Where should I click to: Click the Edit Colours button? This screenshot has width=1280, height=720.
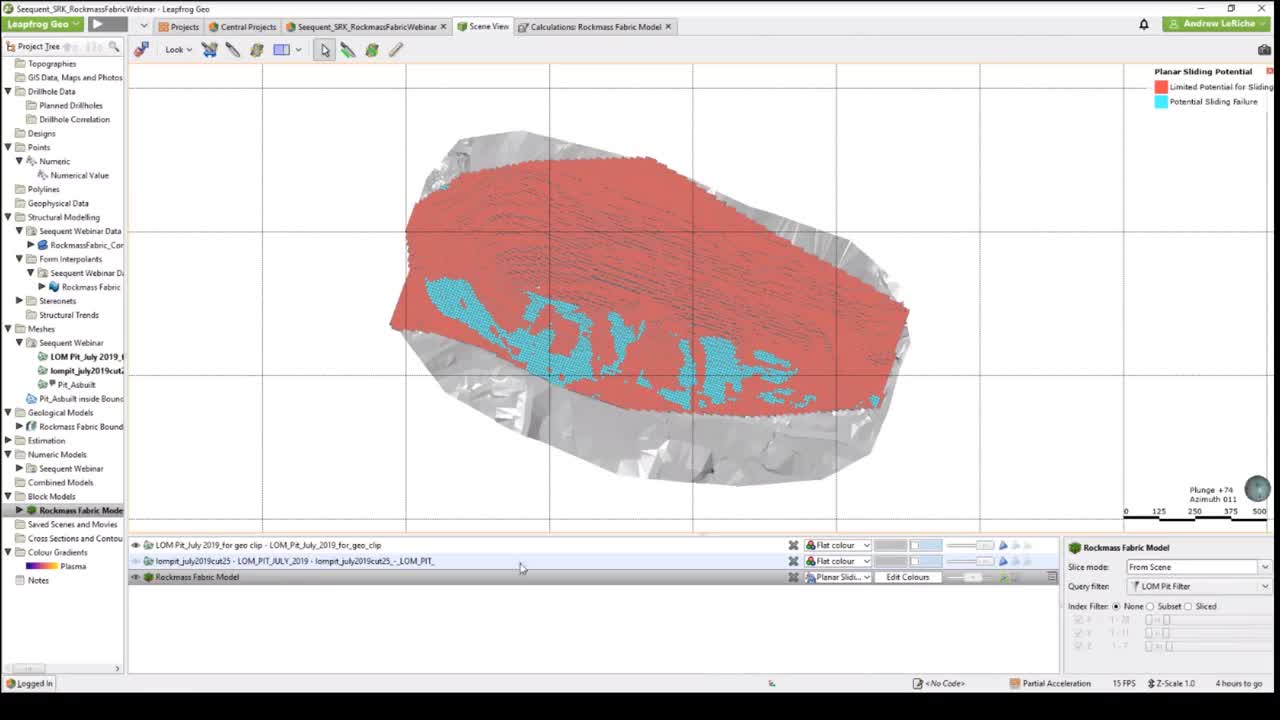pyautogui.click(x=908, y=577)
